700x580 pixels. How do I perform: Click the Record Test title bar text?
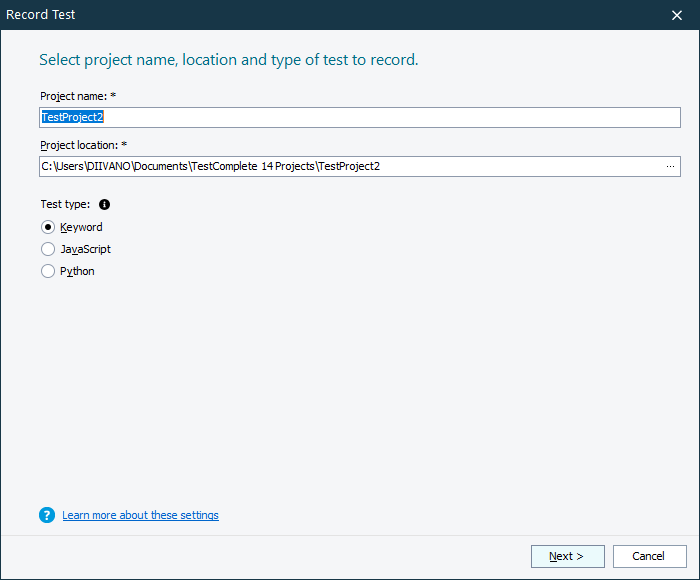(41, 15)
